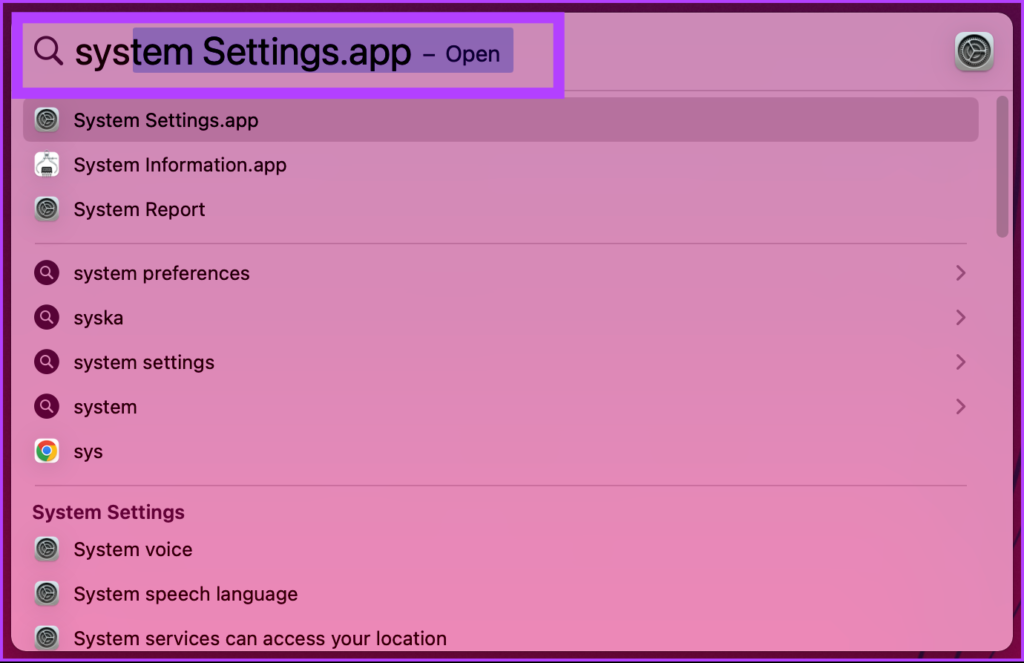Click the gear icon beside System speech language
The height and width of the screenshot is (663, 1024).
click(x=47, y=594)
